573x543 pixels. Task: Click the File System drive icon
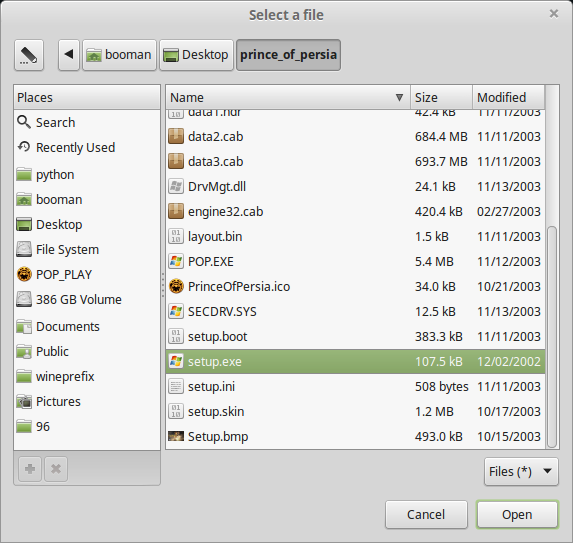[24, 249]
